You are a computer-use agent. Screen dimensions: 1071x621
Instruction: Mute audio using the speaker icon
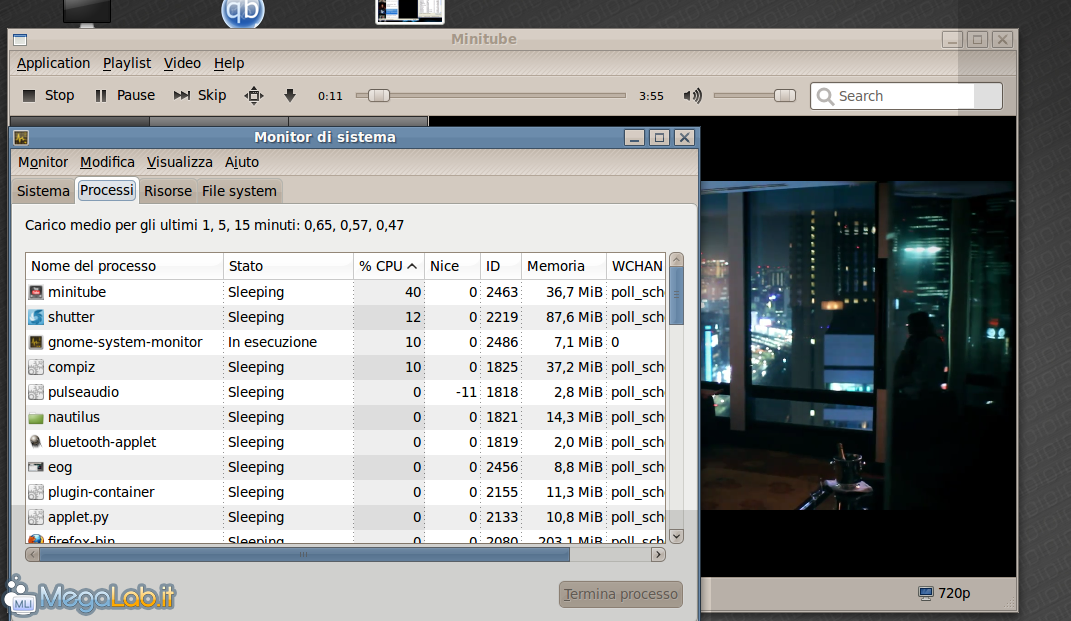tap(692, 96)
